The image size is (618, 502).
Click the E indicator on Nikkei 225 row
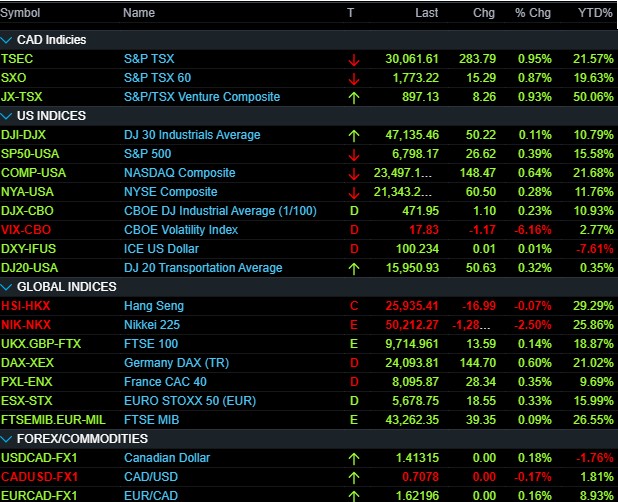(353, 325)
